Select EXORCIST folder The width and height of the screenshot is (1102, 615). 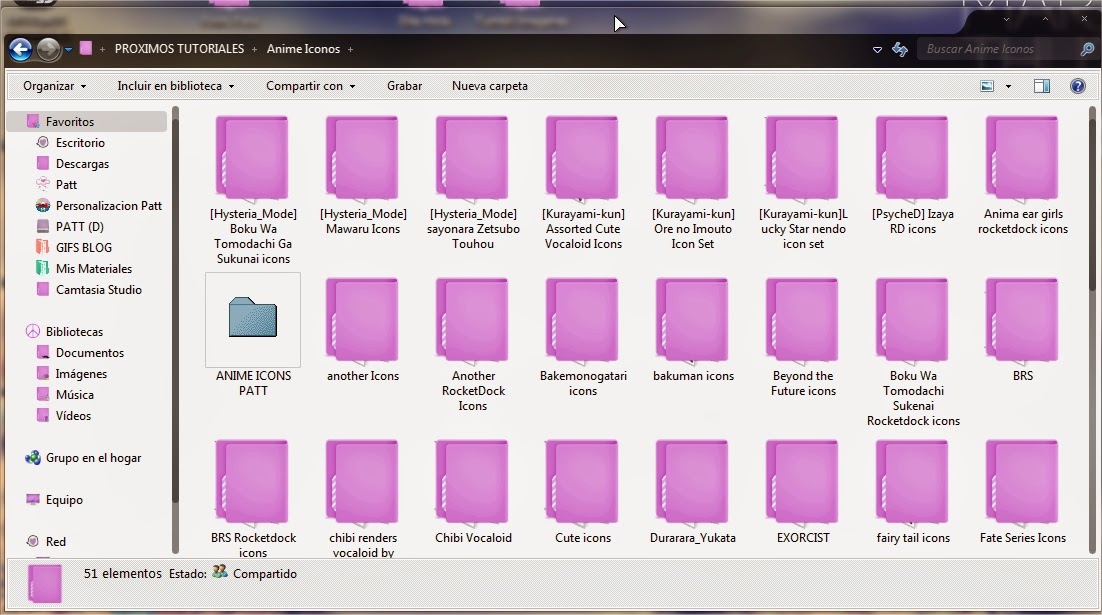pos(803,491)
